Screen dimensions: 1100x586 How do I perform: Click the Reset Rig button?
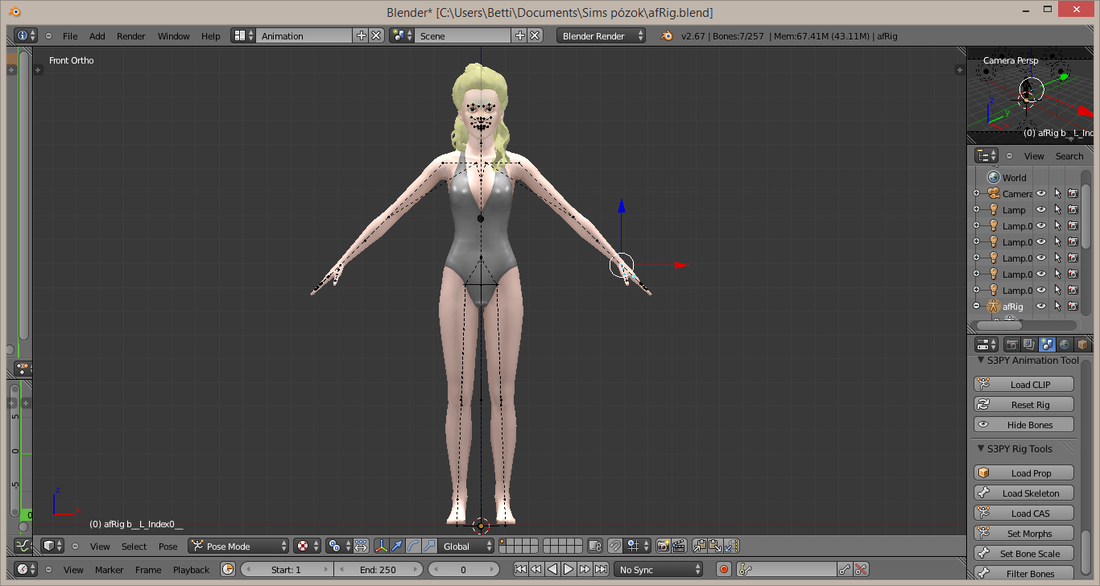click(1024, 404)
